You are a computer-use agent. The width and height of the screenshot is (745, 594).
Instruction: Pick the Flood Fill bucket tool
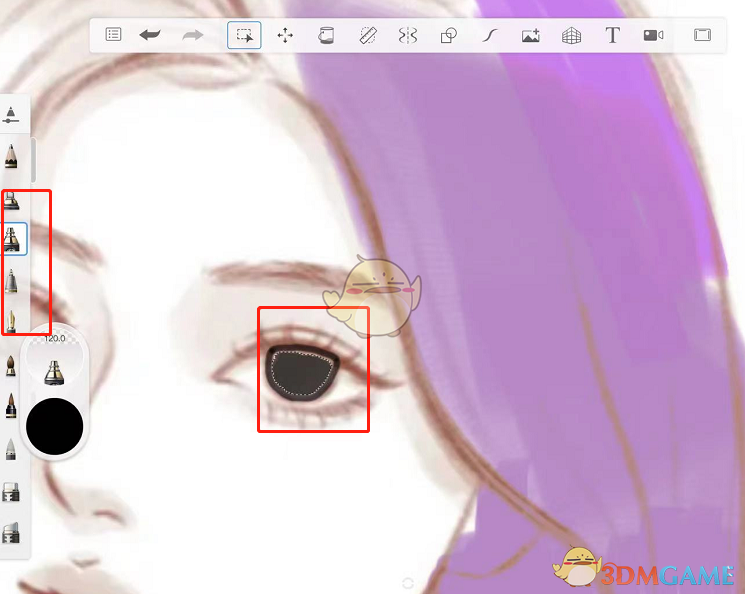[326, 35]
